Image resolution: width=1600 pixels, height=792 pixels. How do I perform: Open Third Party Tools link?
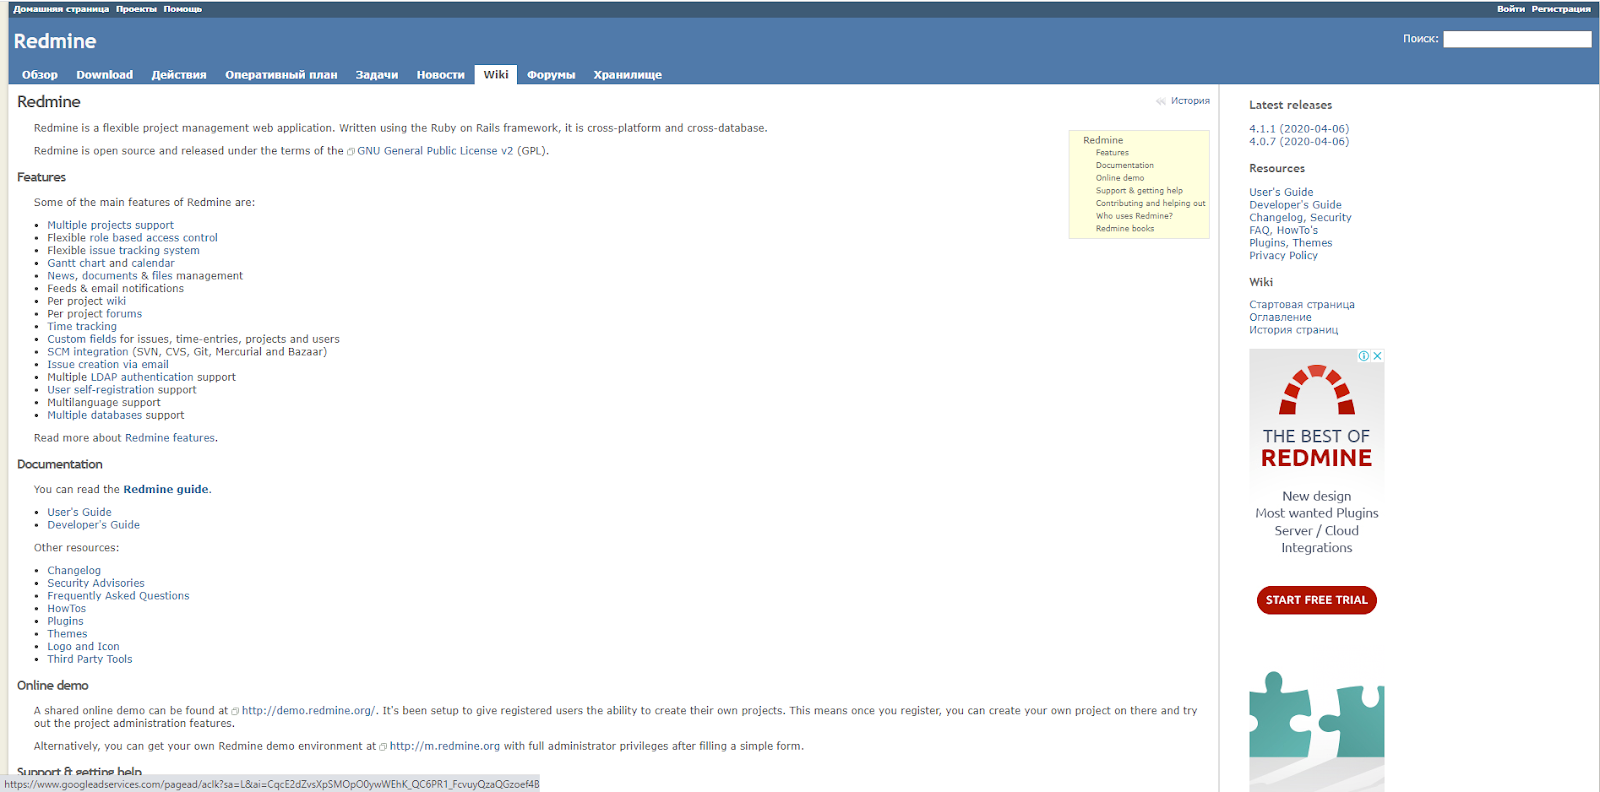pyautogui.click(x=90, y=659)
